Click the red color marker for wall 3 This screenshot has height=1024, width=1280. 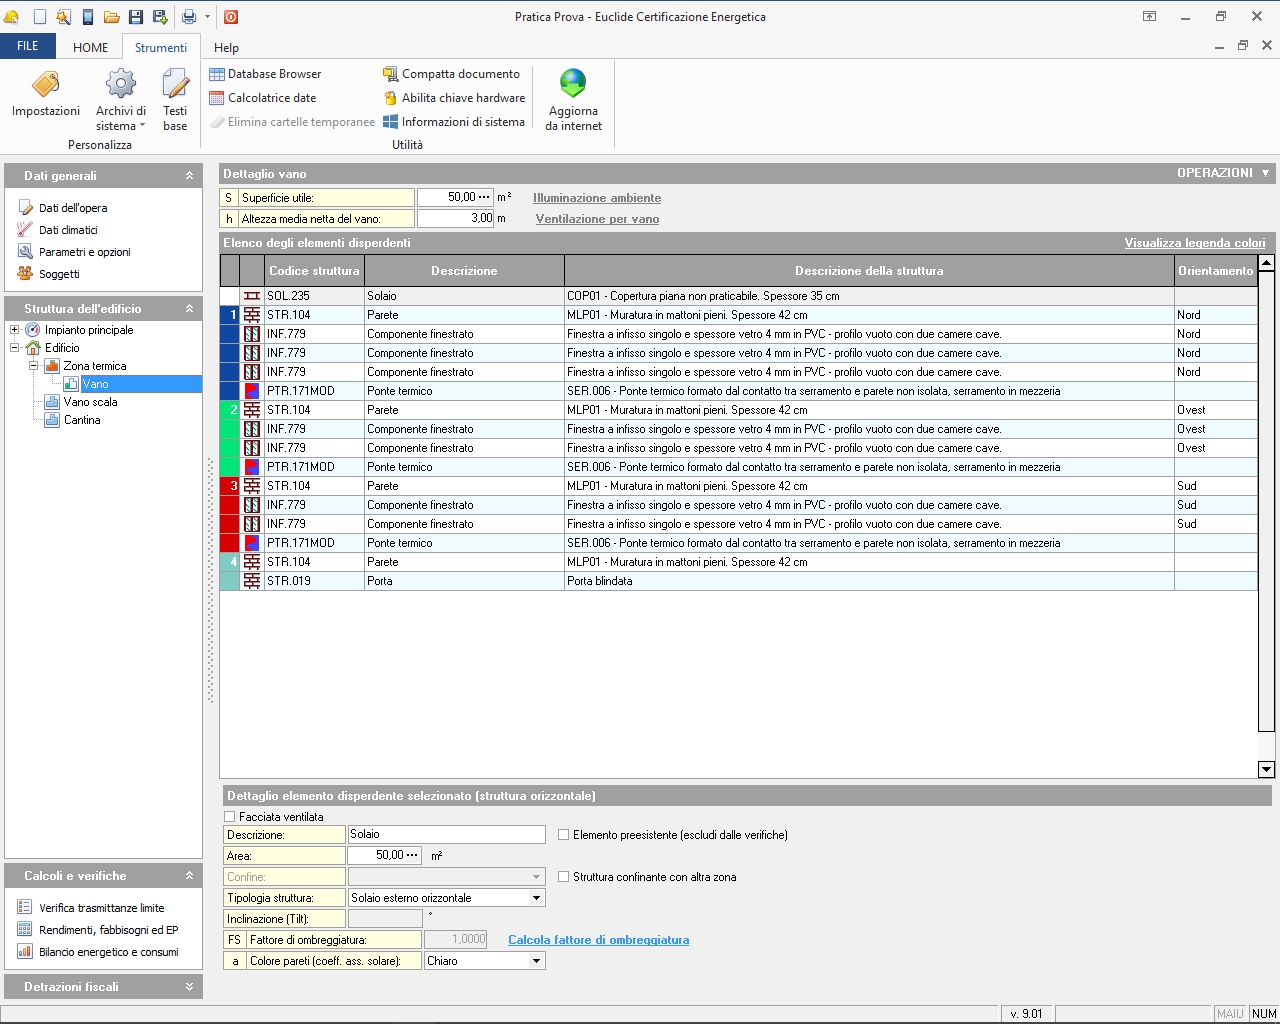pyautogui.click(x=229, y=486)
